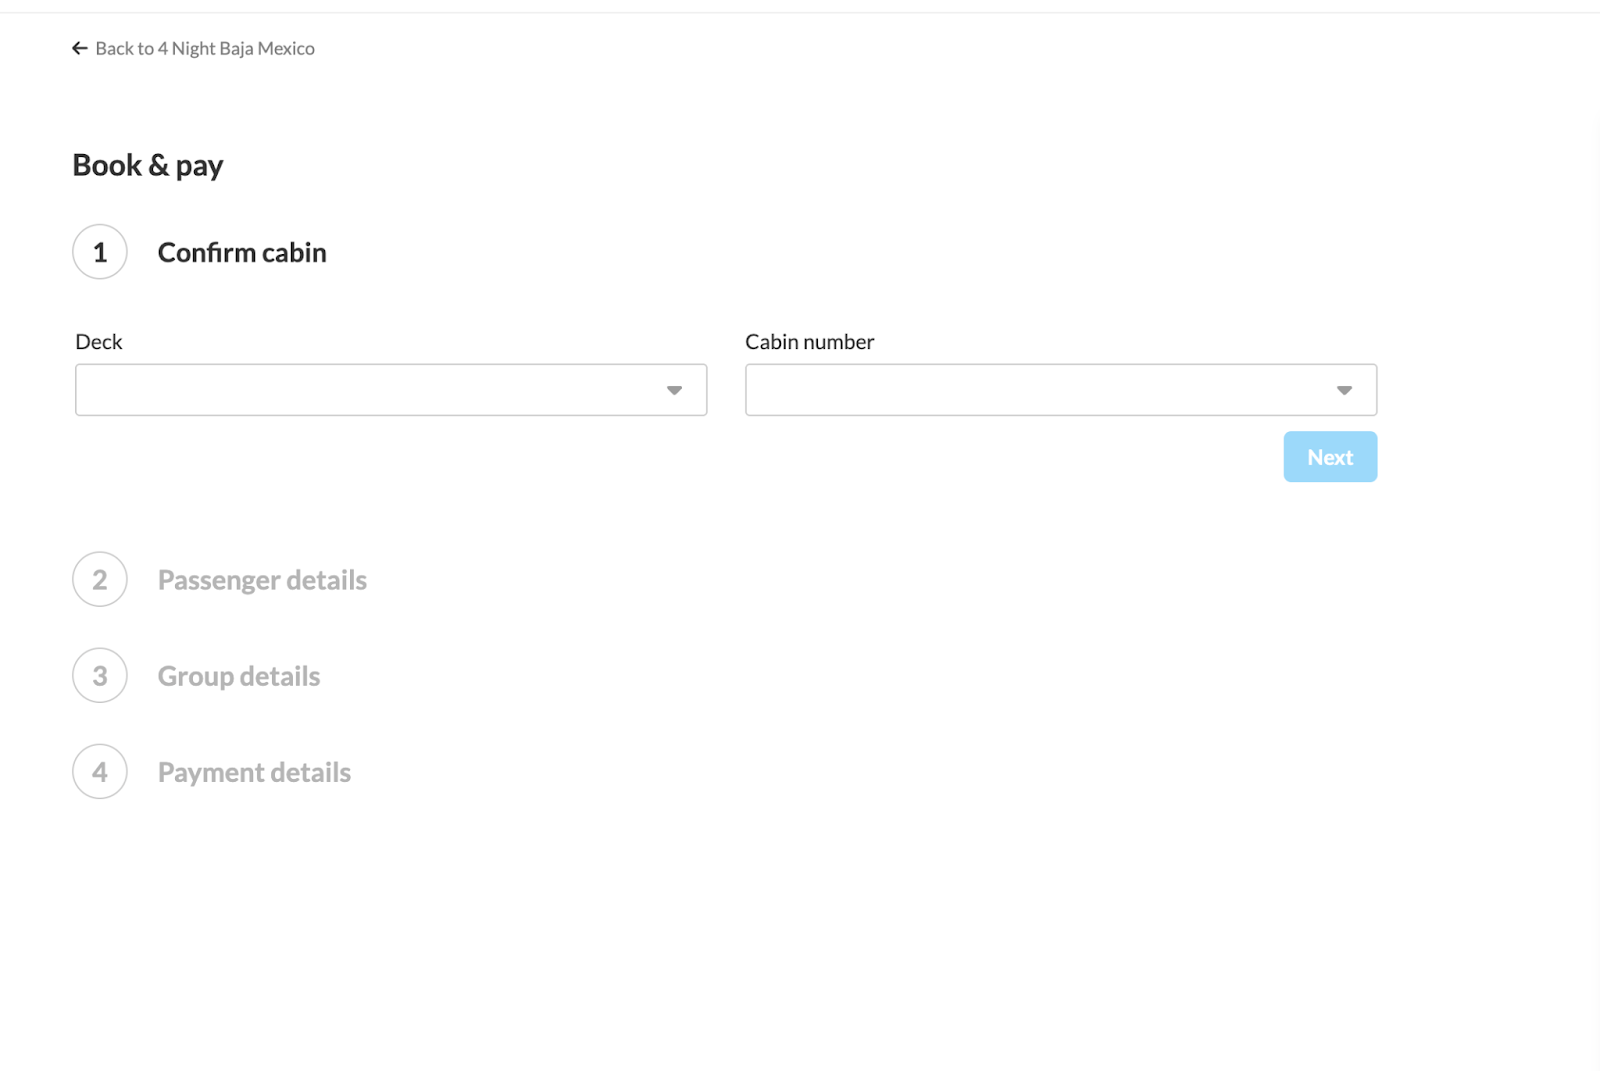This screenshot has width=1600, height=1071.
Task: Click the step 2 circle icon
Action: pyautogui.click(x=100, y=580)
